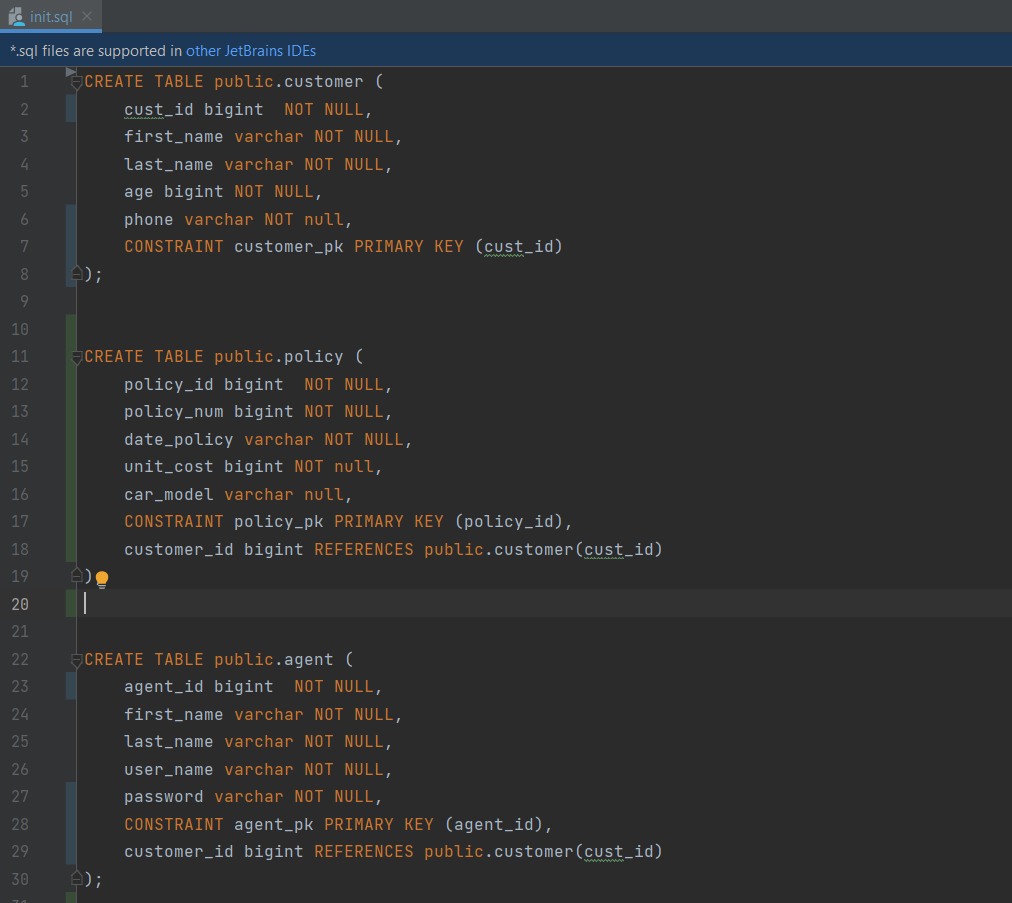The width and height of the screenshot is (1012, 903).
Task: Click 'user_name' column name
Action: point(168,769)
